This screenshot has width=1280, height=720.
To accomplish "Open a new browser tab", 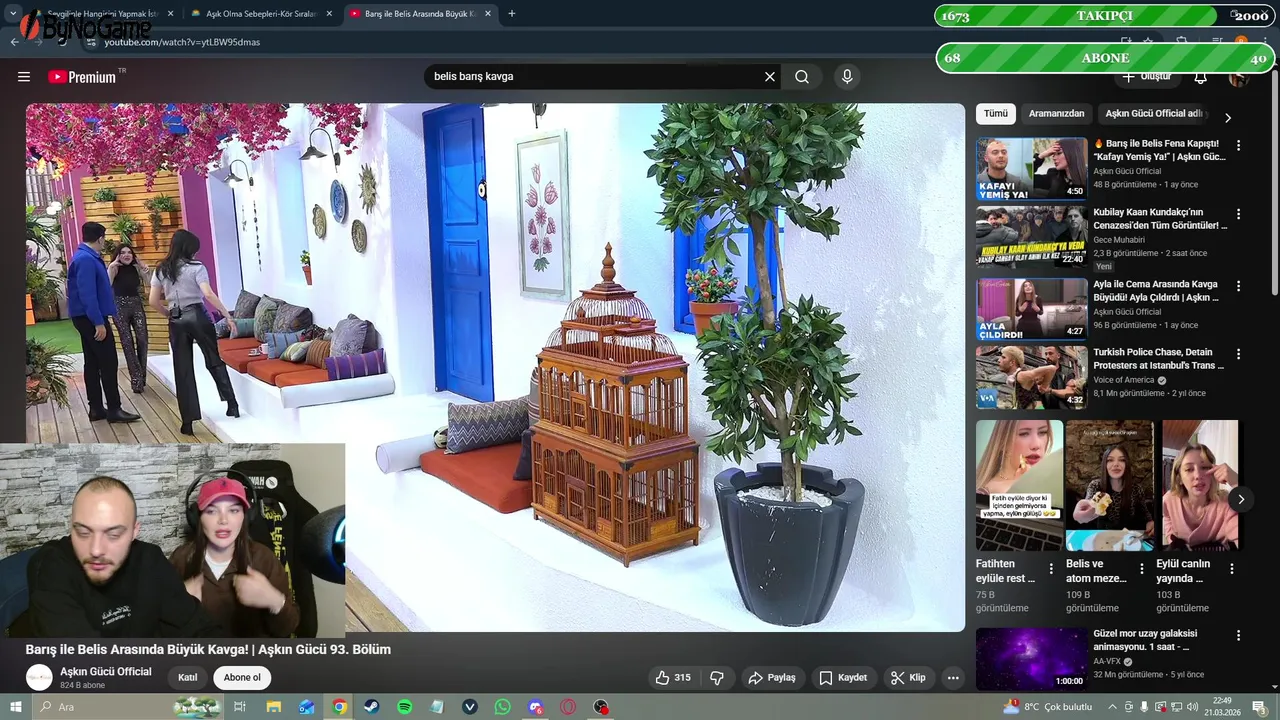I will 511,14.
